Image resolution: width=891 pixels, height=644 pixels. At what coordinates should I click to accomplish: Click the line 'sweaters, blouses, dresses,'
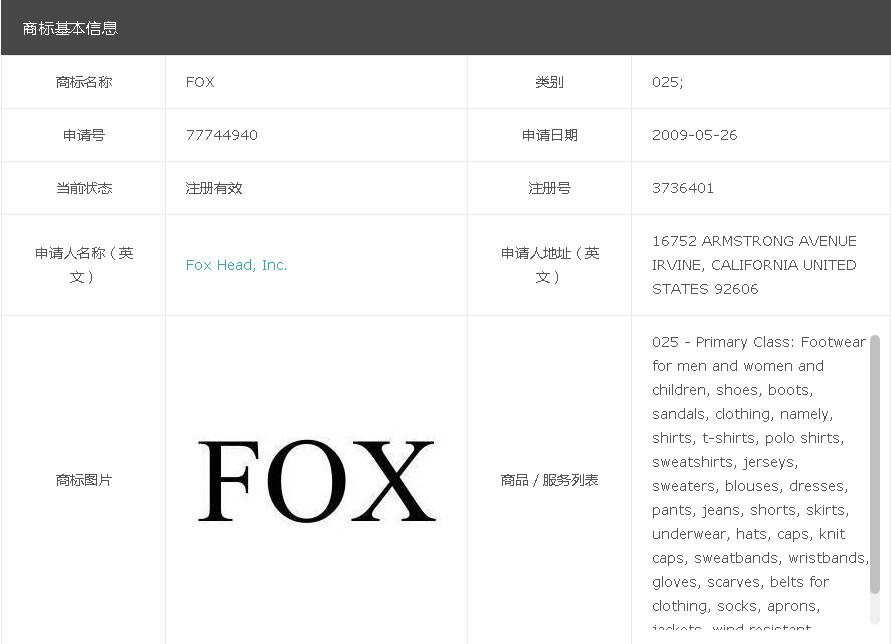(x=750, y=486)
